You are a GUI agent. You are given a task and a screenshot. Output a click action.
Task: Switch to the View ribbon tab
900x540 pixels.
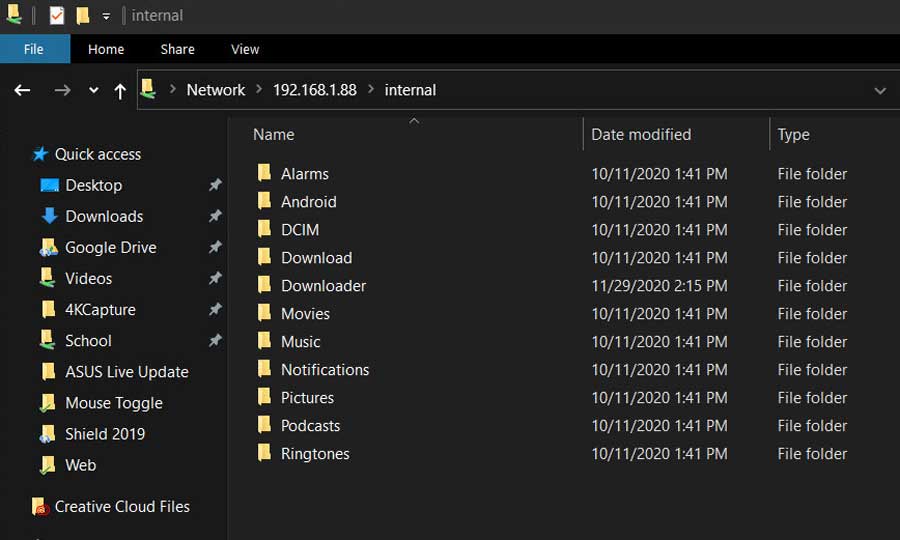tap(245, 49)
